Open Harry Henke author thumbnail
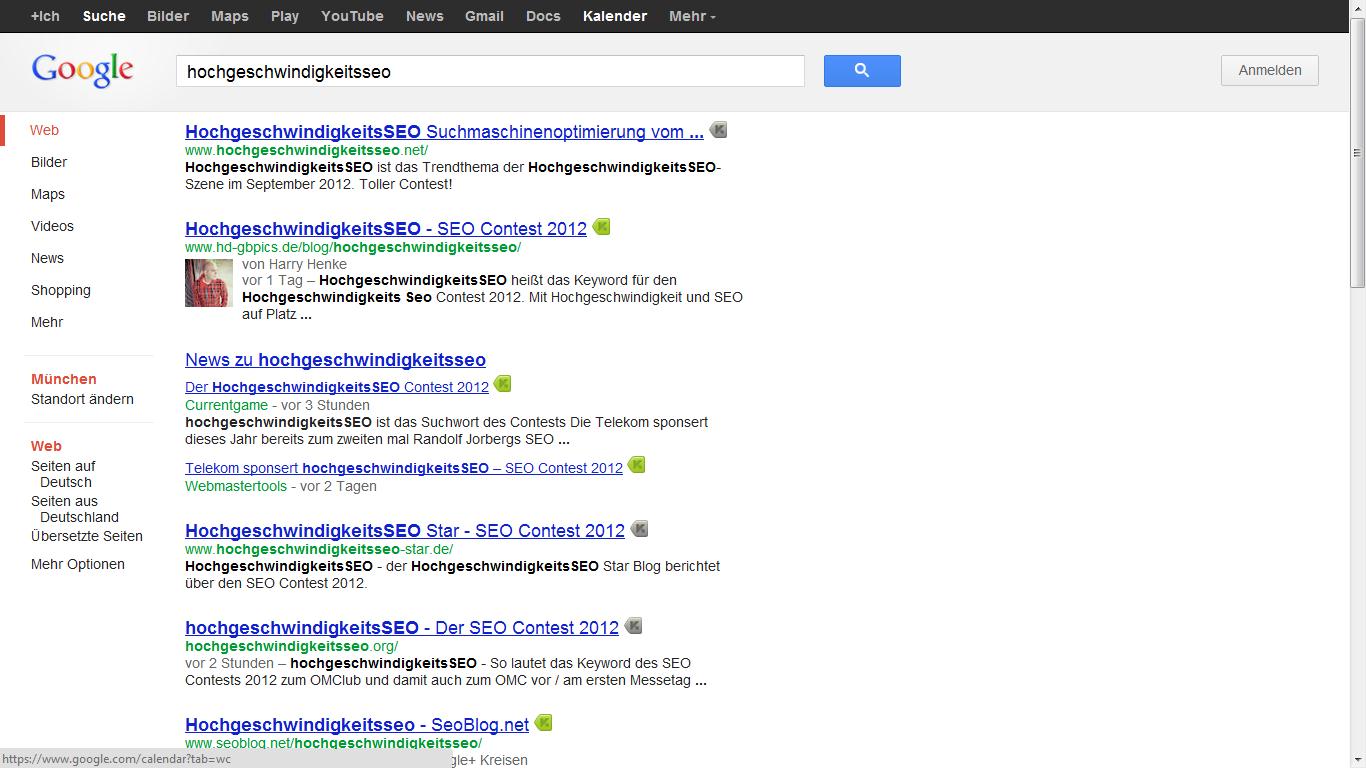 click(x=209, y=283)
